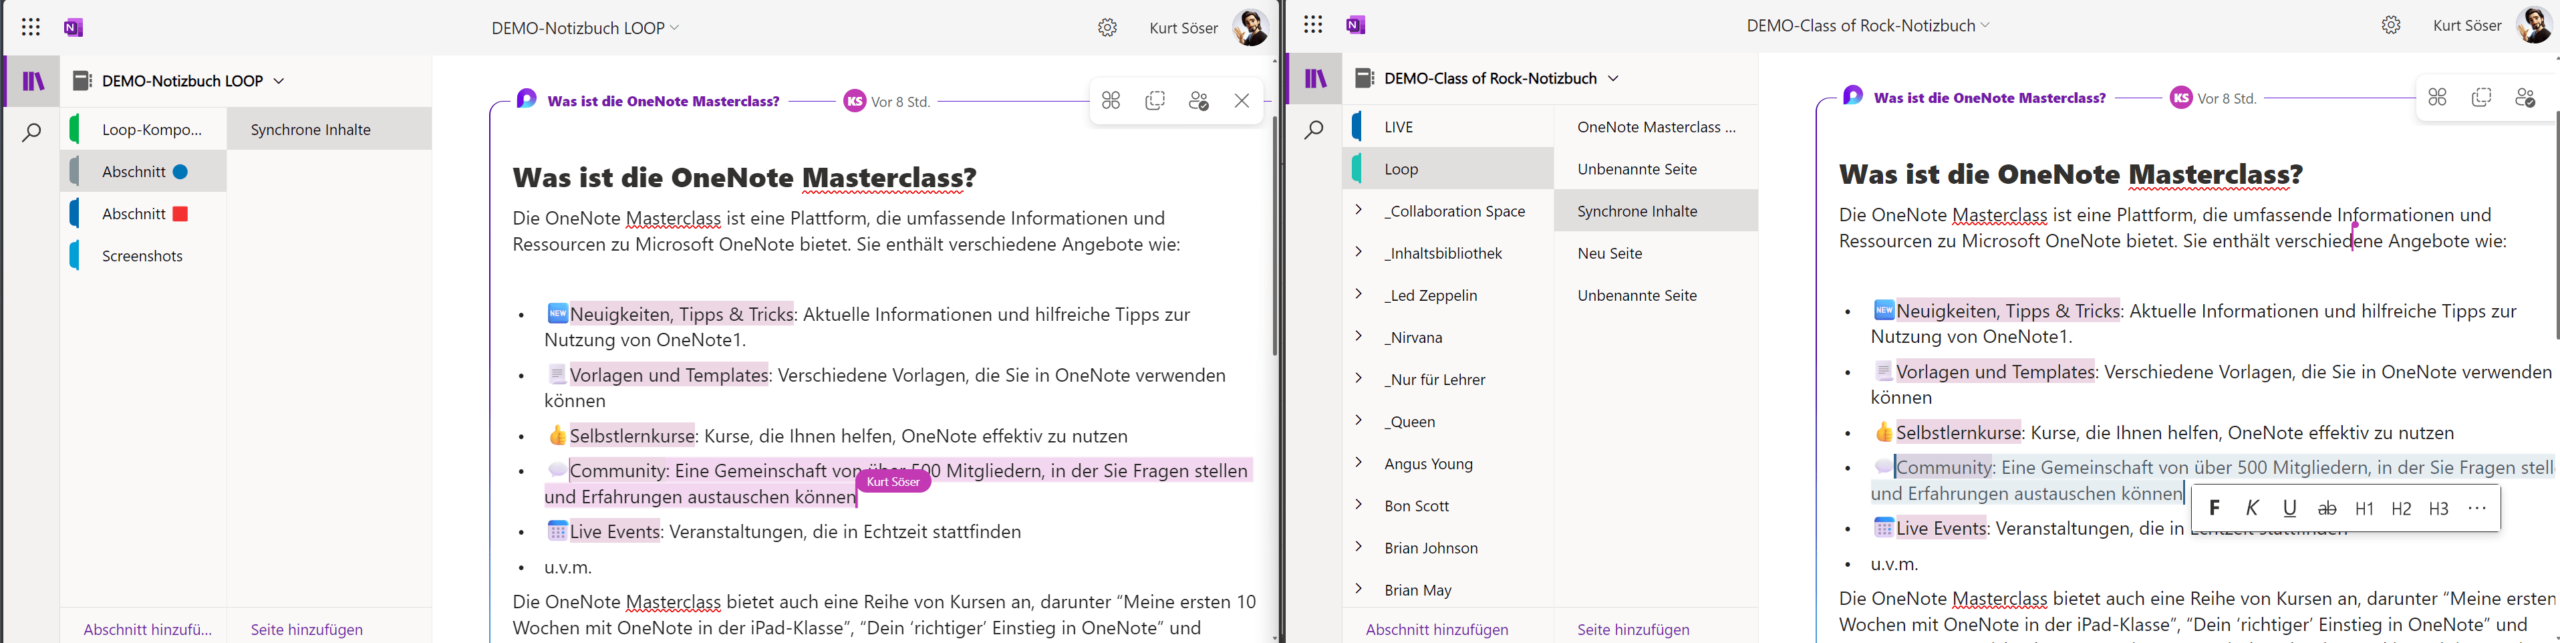The height and width of the screenshot is (643, 2560).
Task: Apply strikethrough formatting
Action: pos(2327,508)
